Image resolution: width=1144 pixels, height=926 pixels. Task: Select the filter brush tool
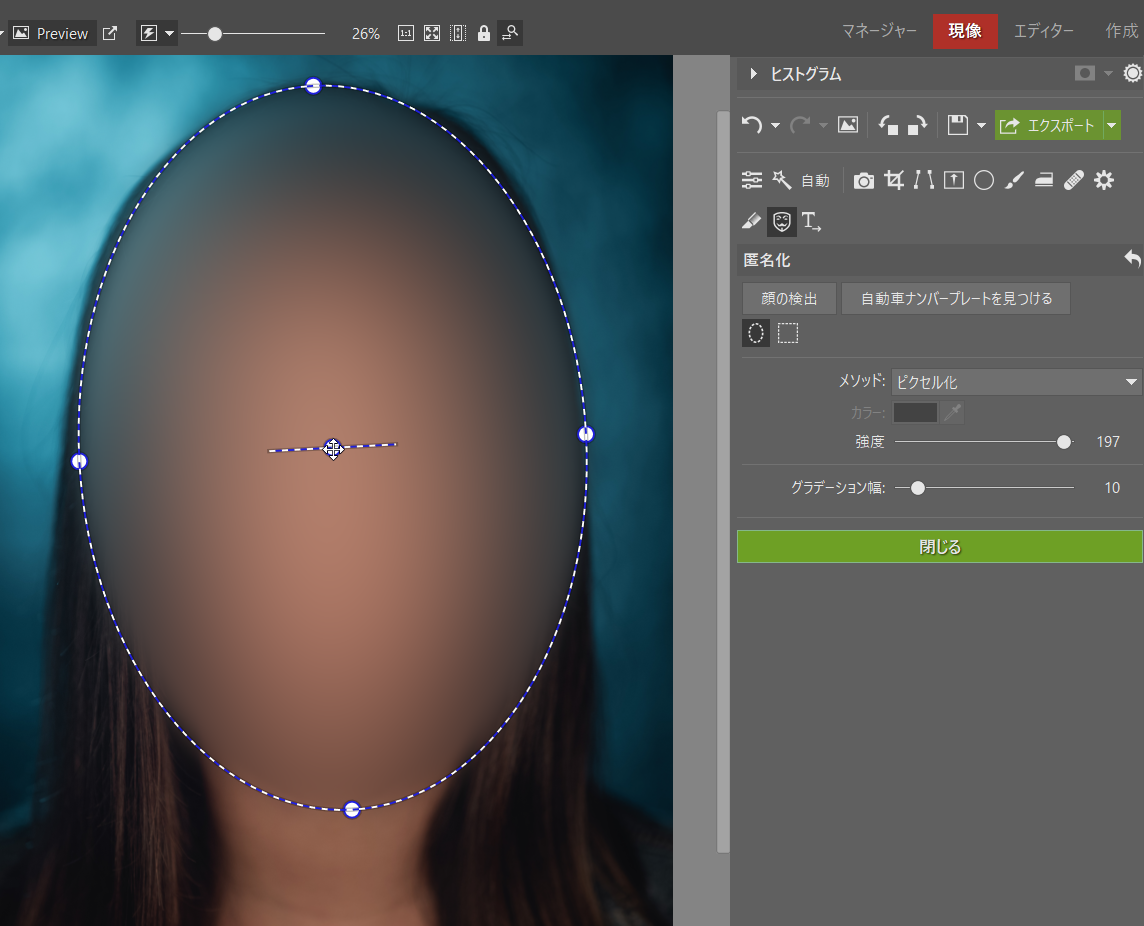(1014, 180)
